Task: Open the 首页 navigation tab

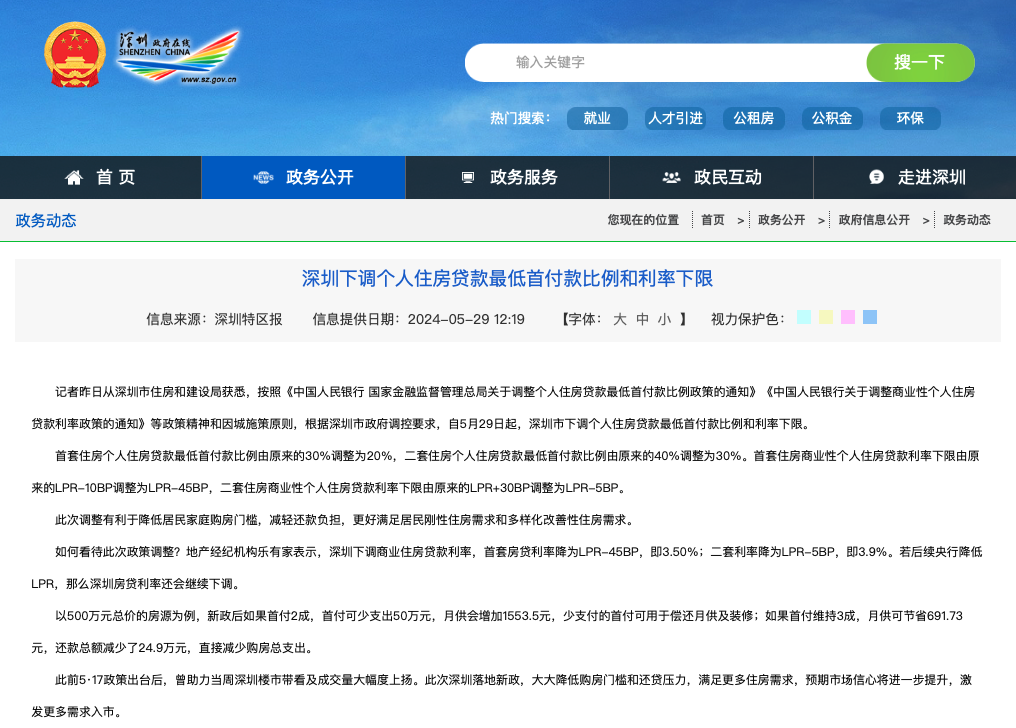Action: [100, 177]
